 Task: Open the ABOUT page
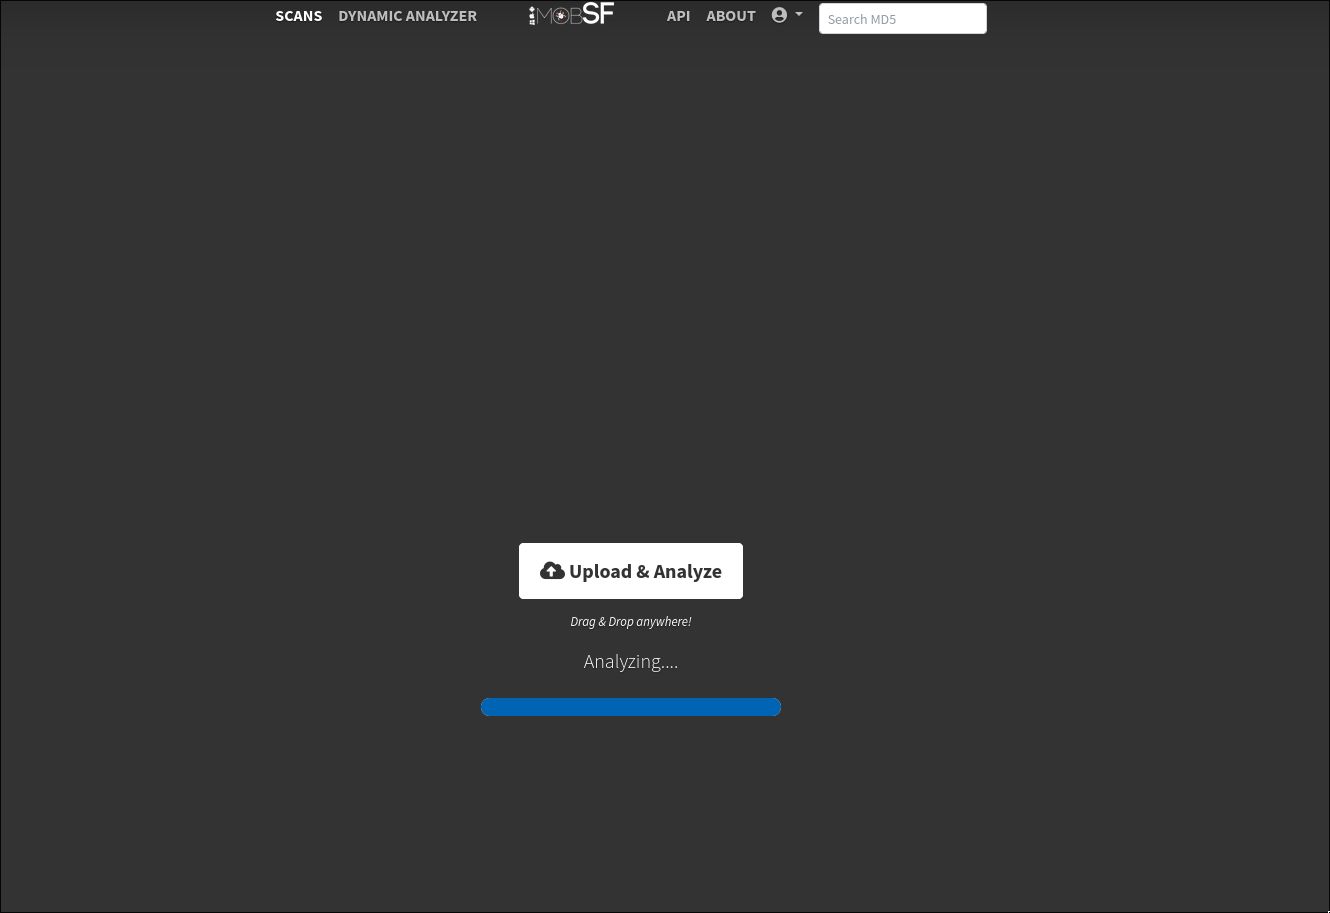[731, 16]
